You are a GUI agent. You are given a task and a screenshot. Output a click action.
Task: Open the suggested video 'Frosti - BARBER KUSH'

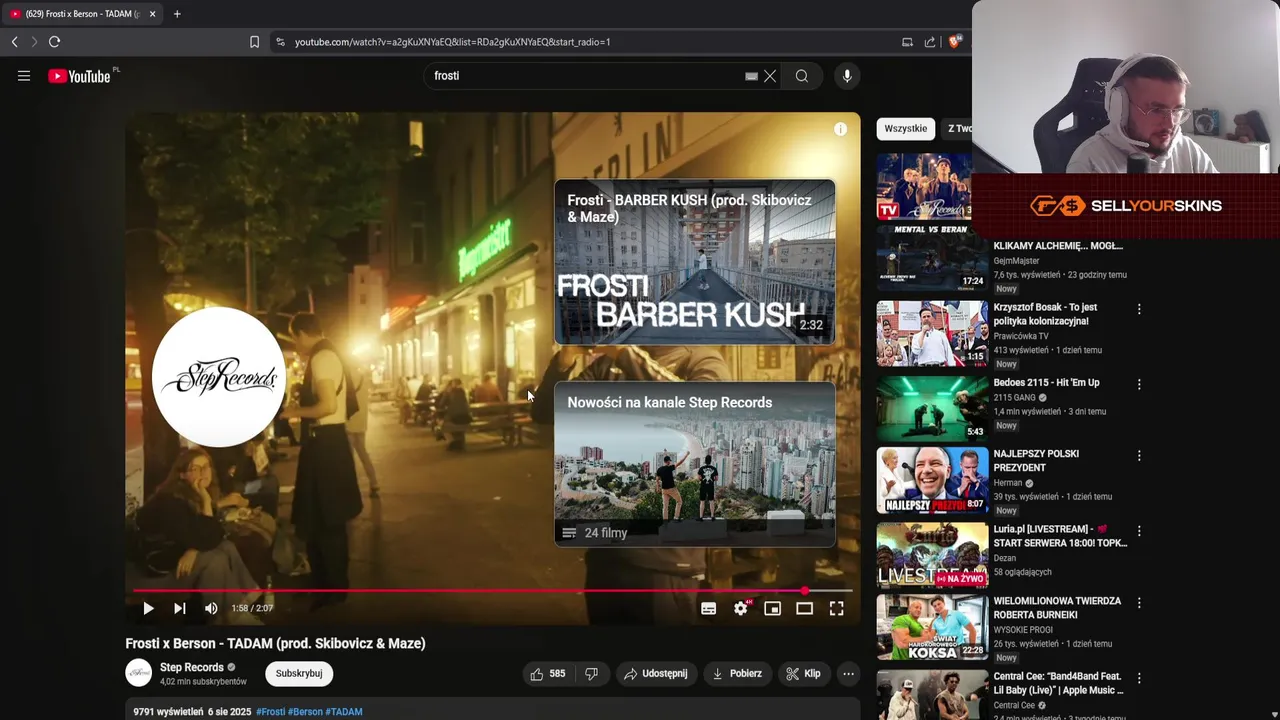[695, 262]
